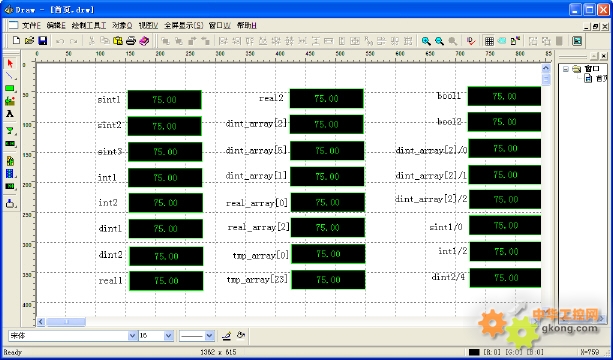Click the horizontal scrollbar left arrow
This screenshot has width=613, height=360.
tap(41, 322)
